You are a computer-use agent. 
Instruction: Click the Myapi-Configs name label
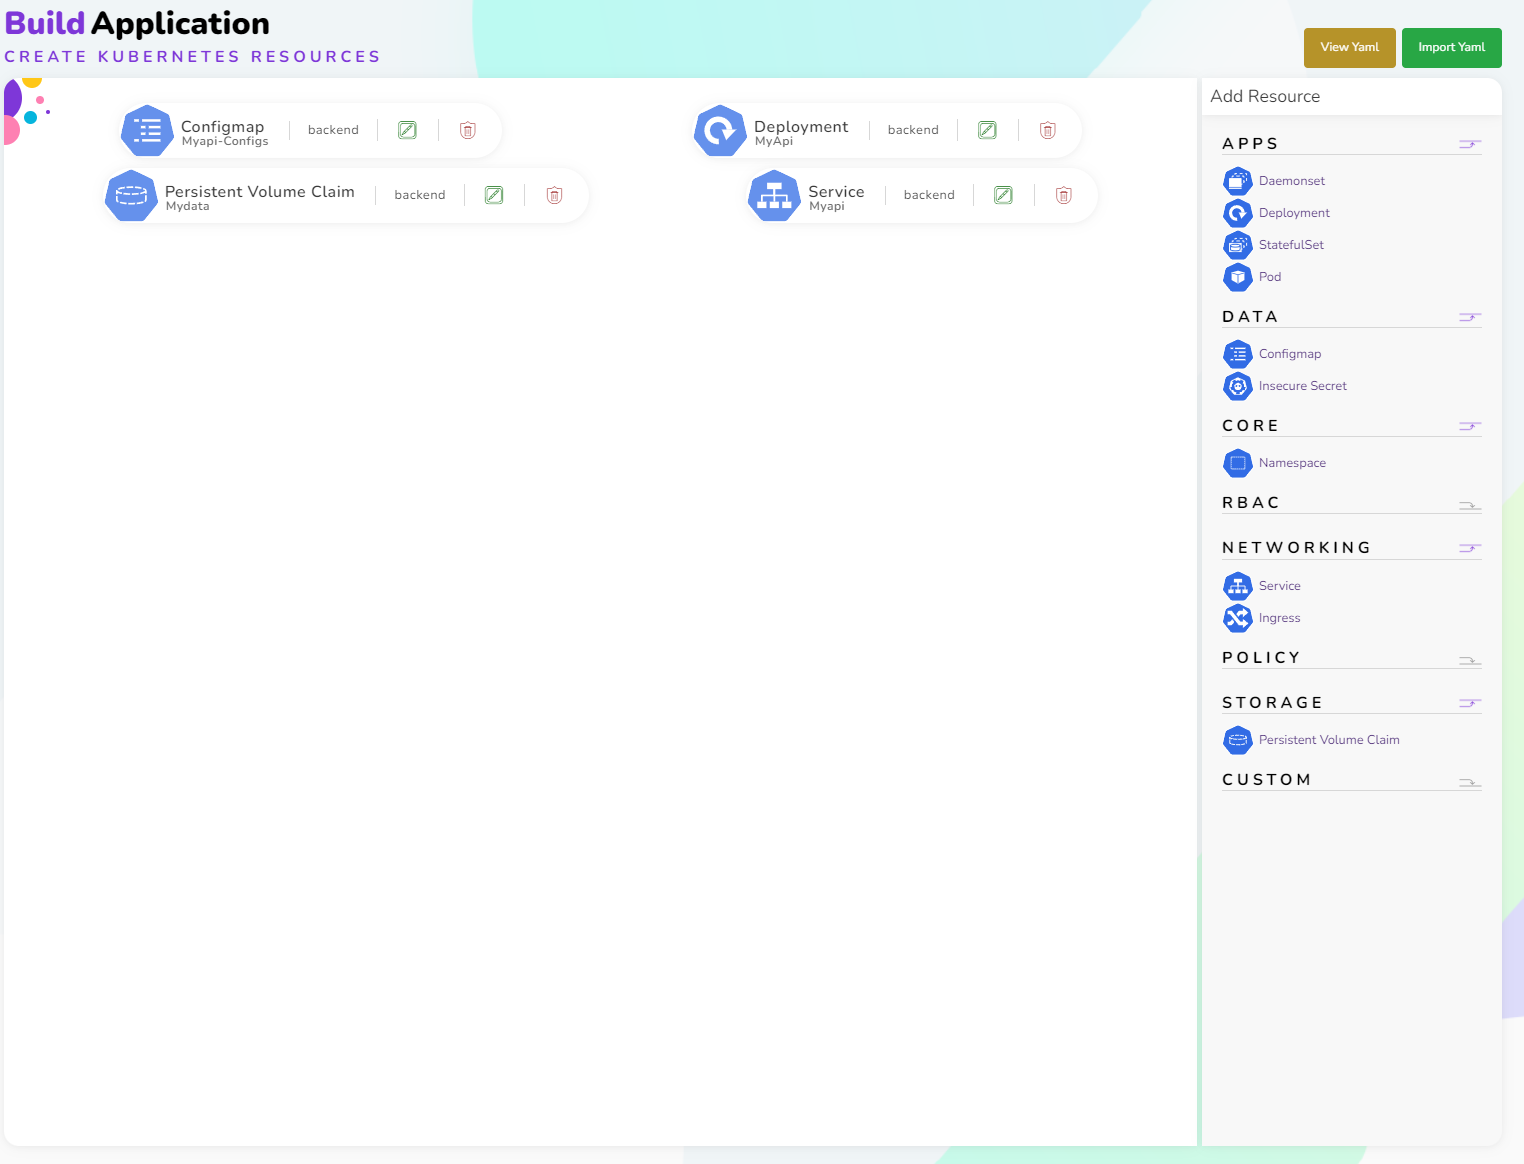(x=225, y=142)
